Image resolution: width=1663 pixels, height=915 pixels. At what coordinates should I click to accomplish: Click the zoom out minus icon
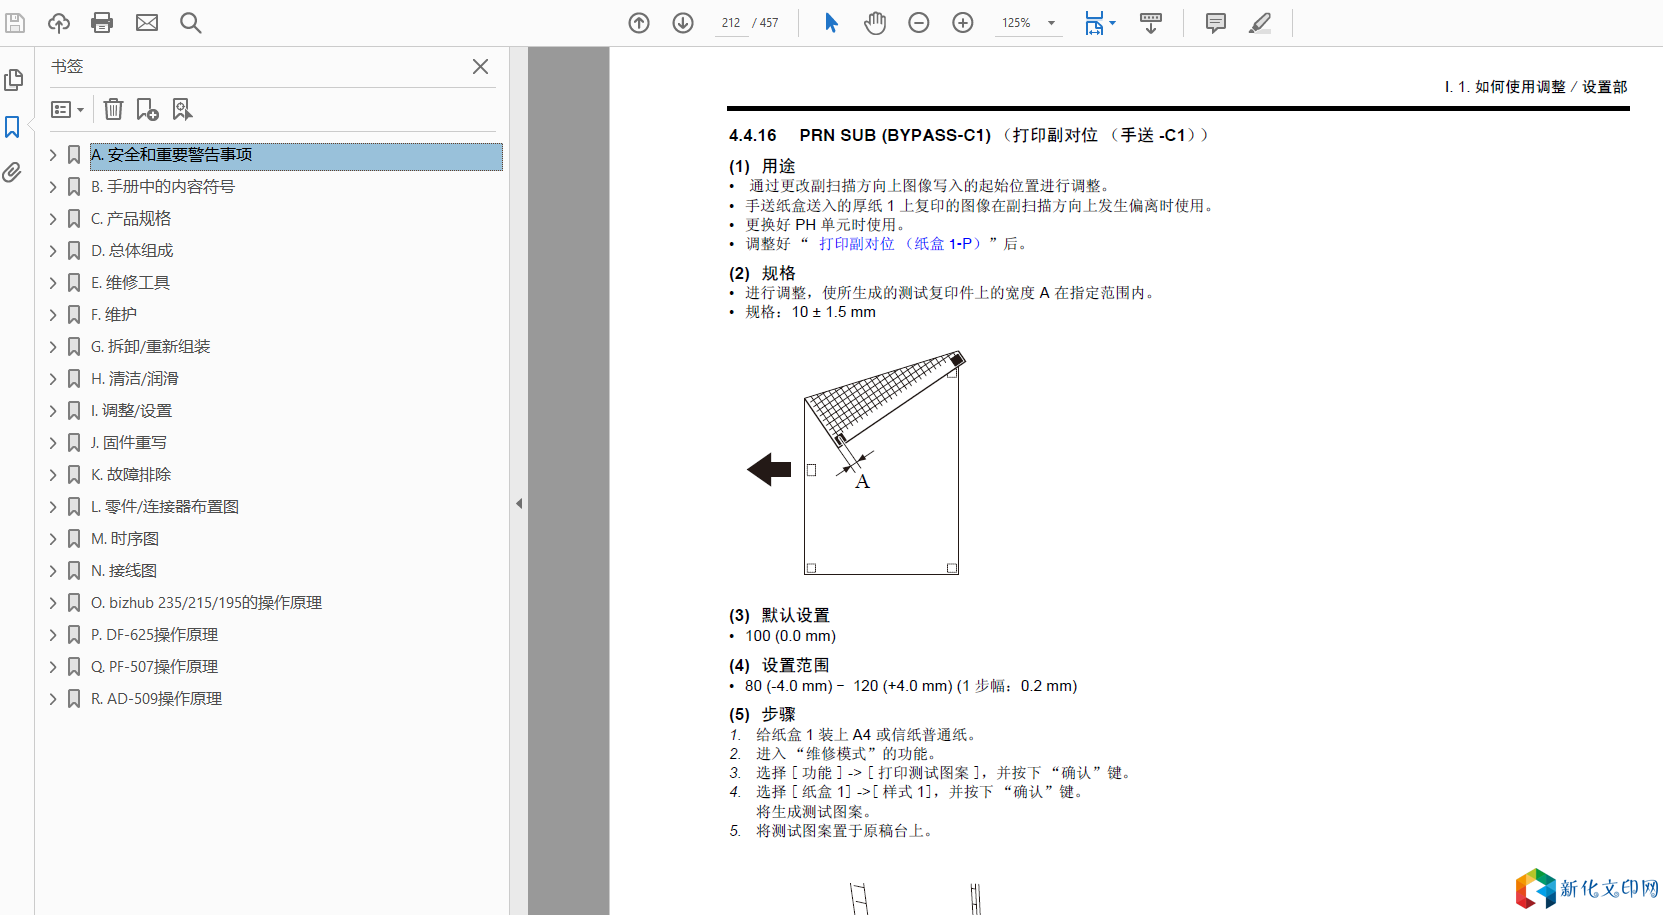click(919, 23)
